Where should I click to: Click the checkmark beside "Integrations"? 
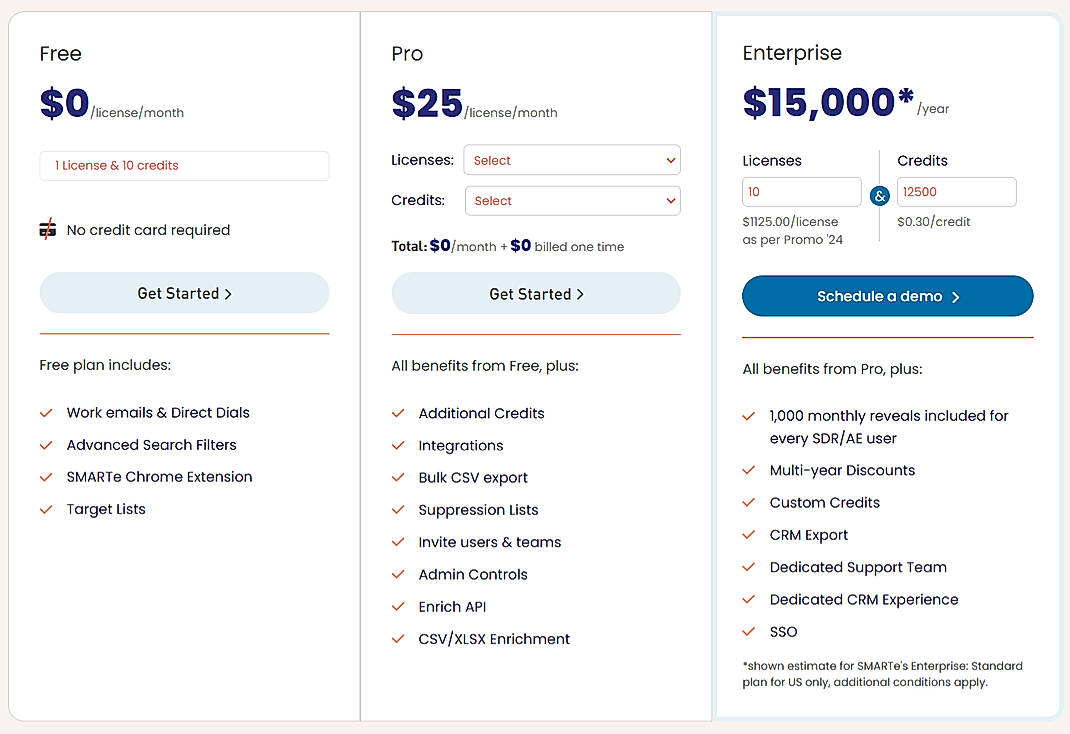coord(398,445)
